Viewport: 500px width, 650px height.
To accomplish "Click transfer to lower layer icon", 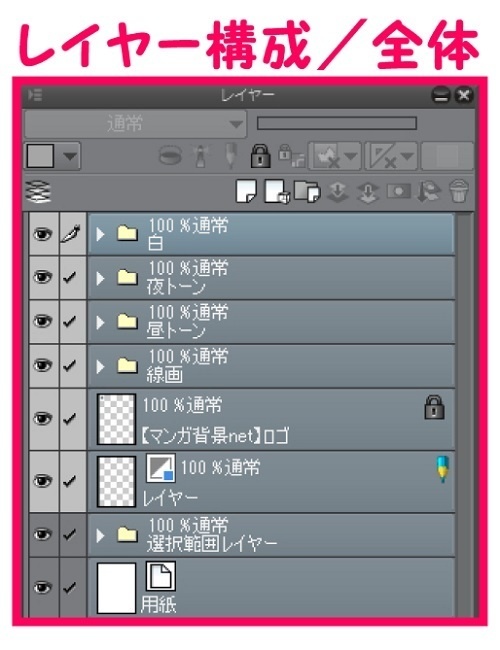I will tap(338, 192).
